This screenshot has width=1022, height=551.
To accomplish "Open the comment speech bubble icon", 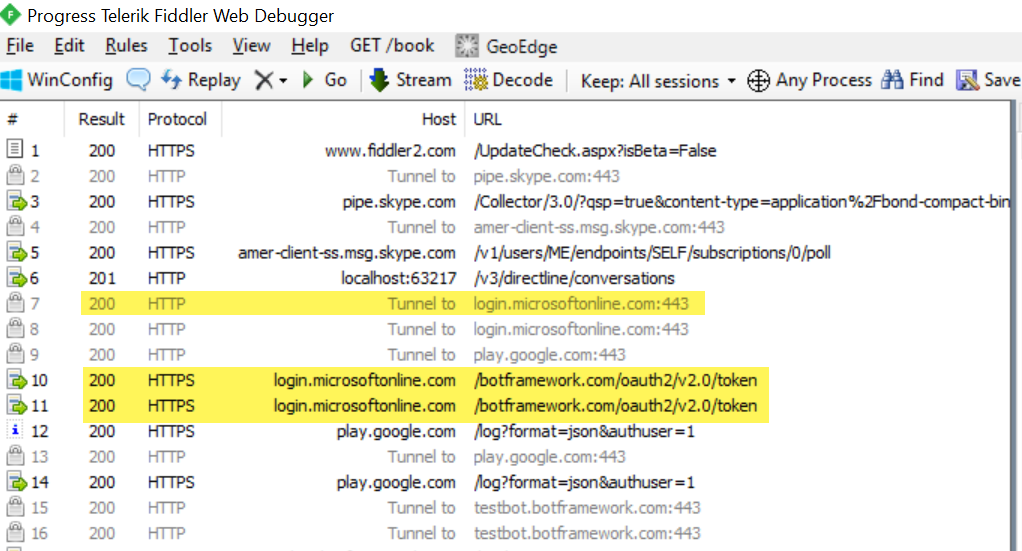I will pos(138,80).
